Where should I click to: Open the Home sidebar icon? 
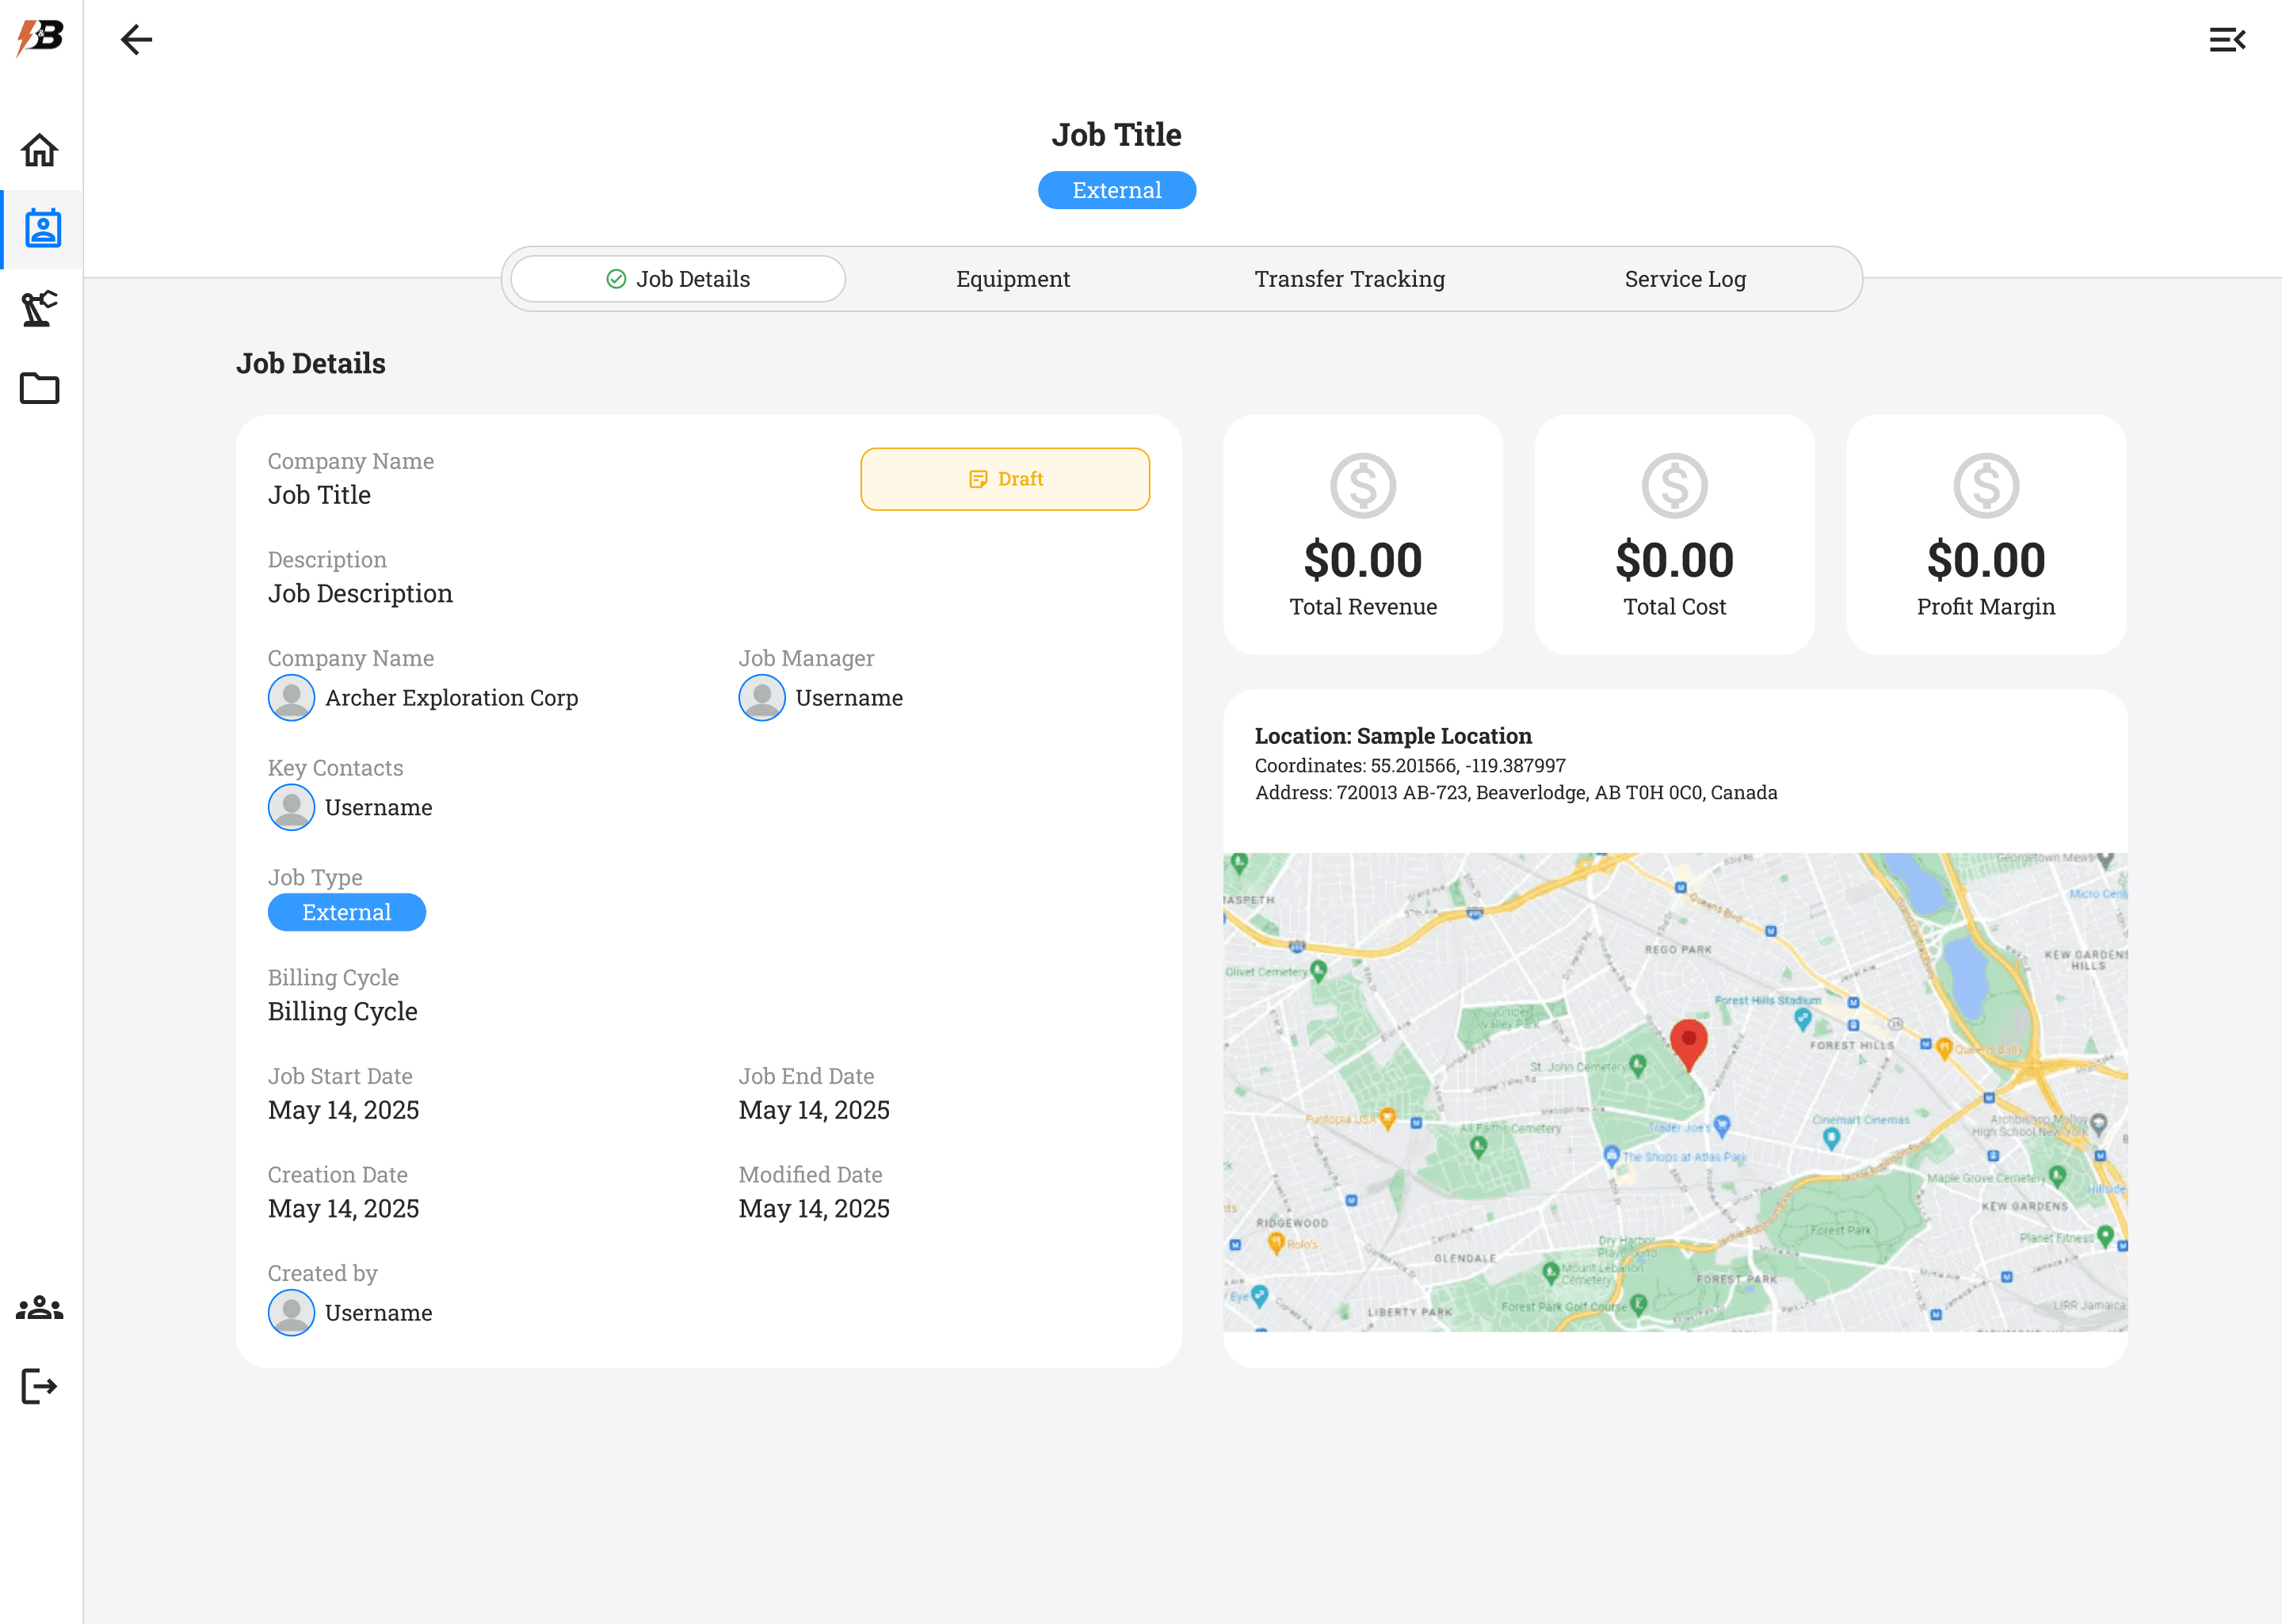click(40, 151)
